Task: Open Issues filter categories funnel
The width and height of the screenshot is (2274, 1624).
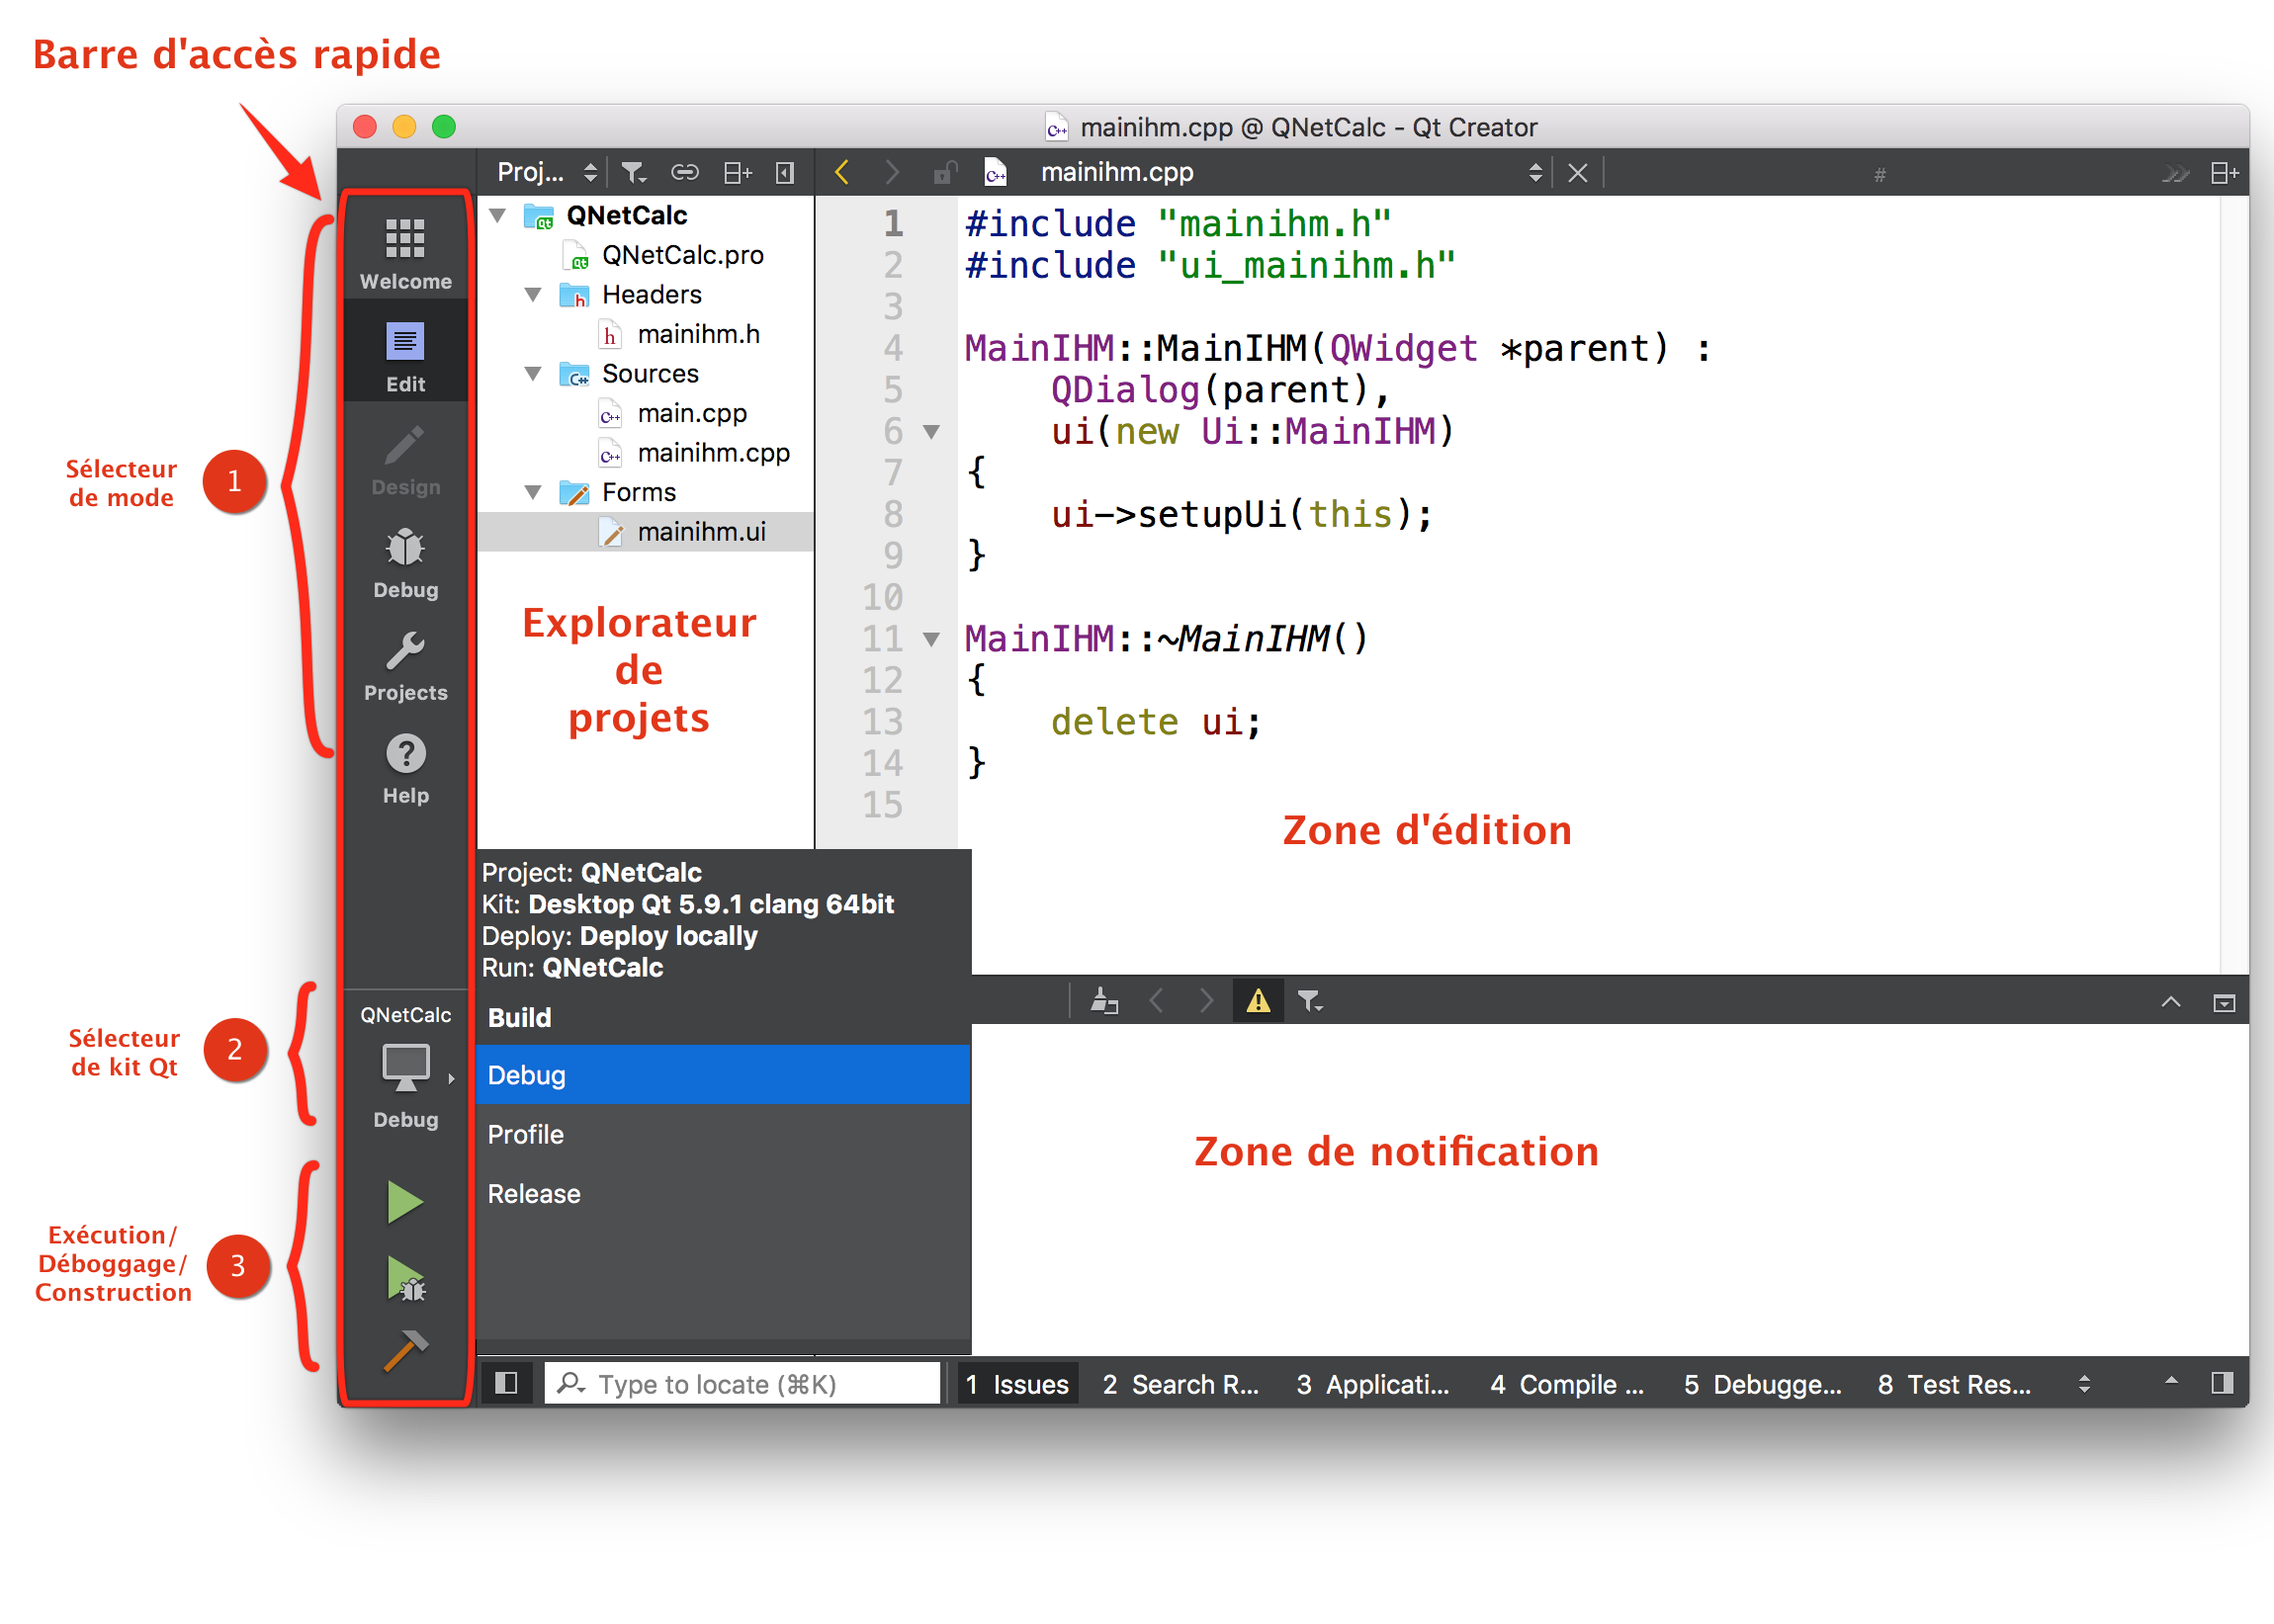Action: click(1310, 1000)
